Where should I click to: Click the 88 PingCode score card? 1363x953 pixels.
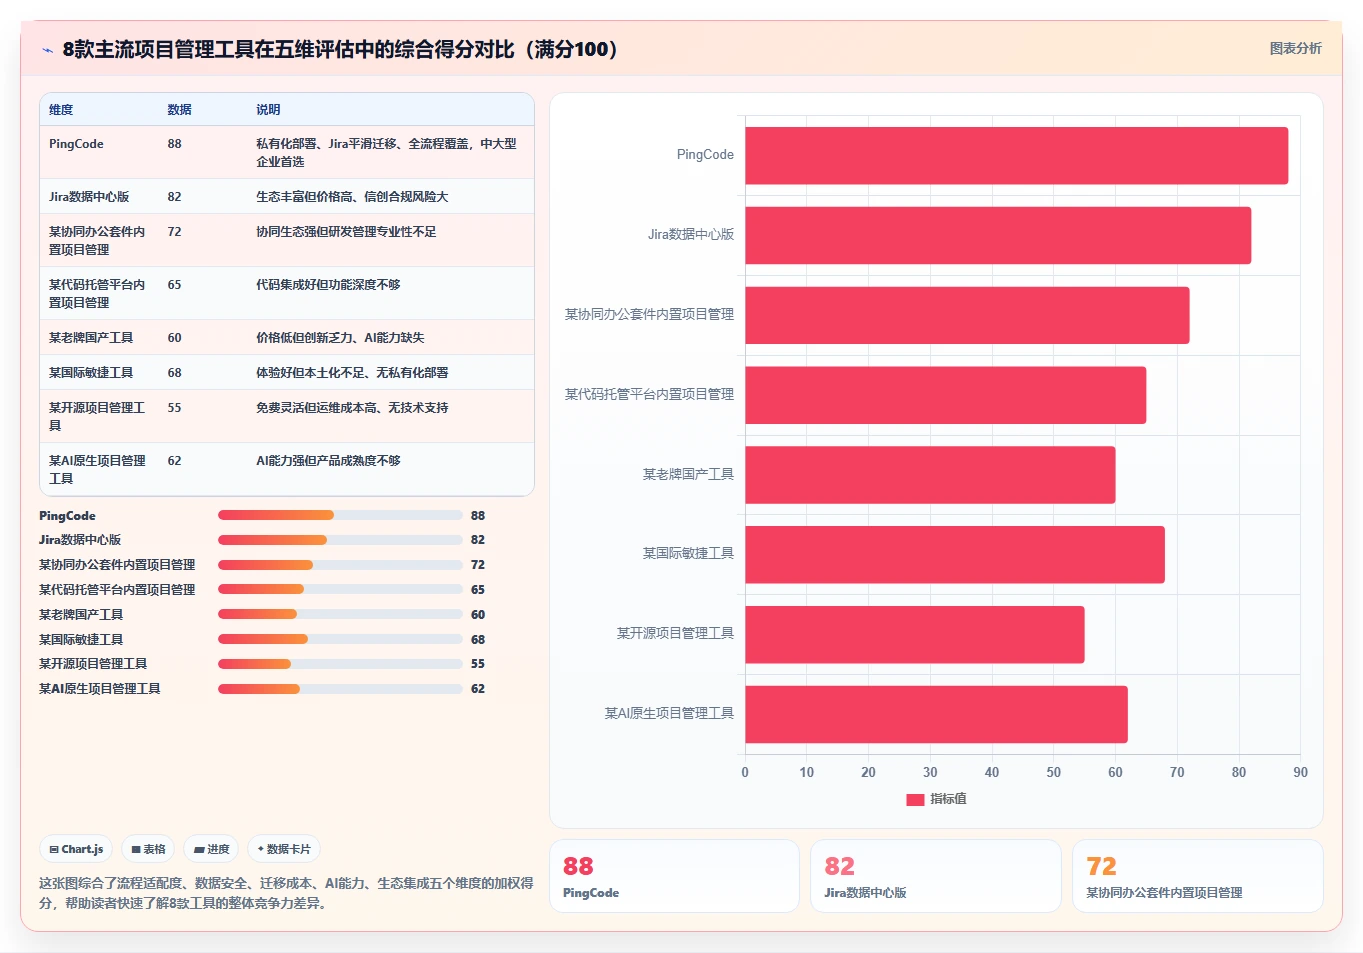point(674,876)
